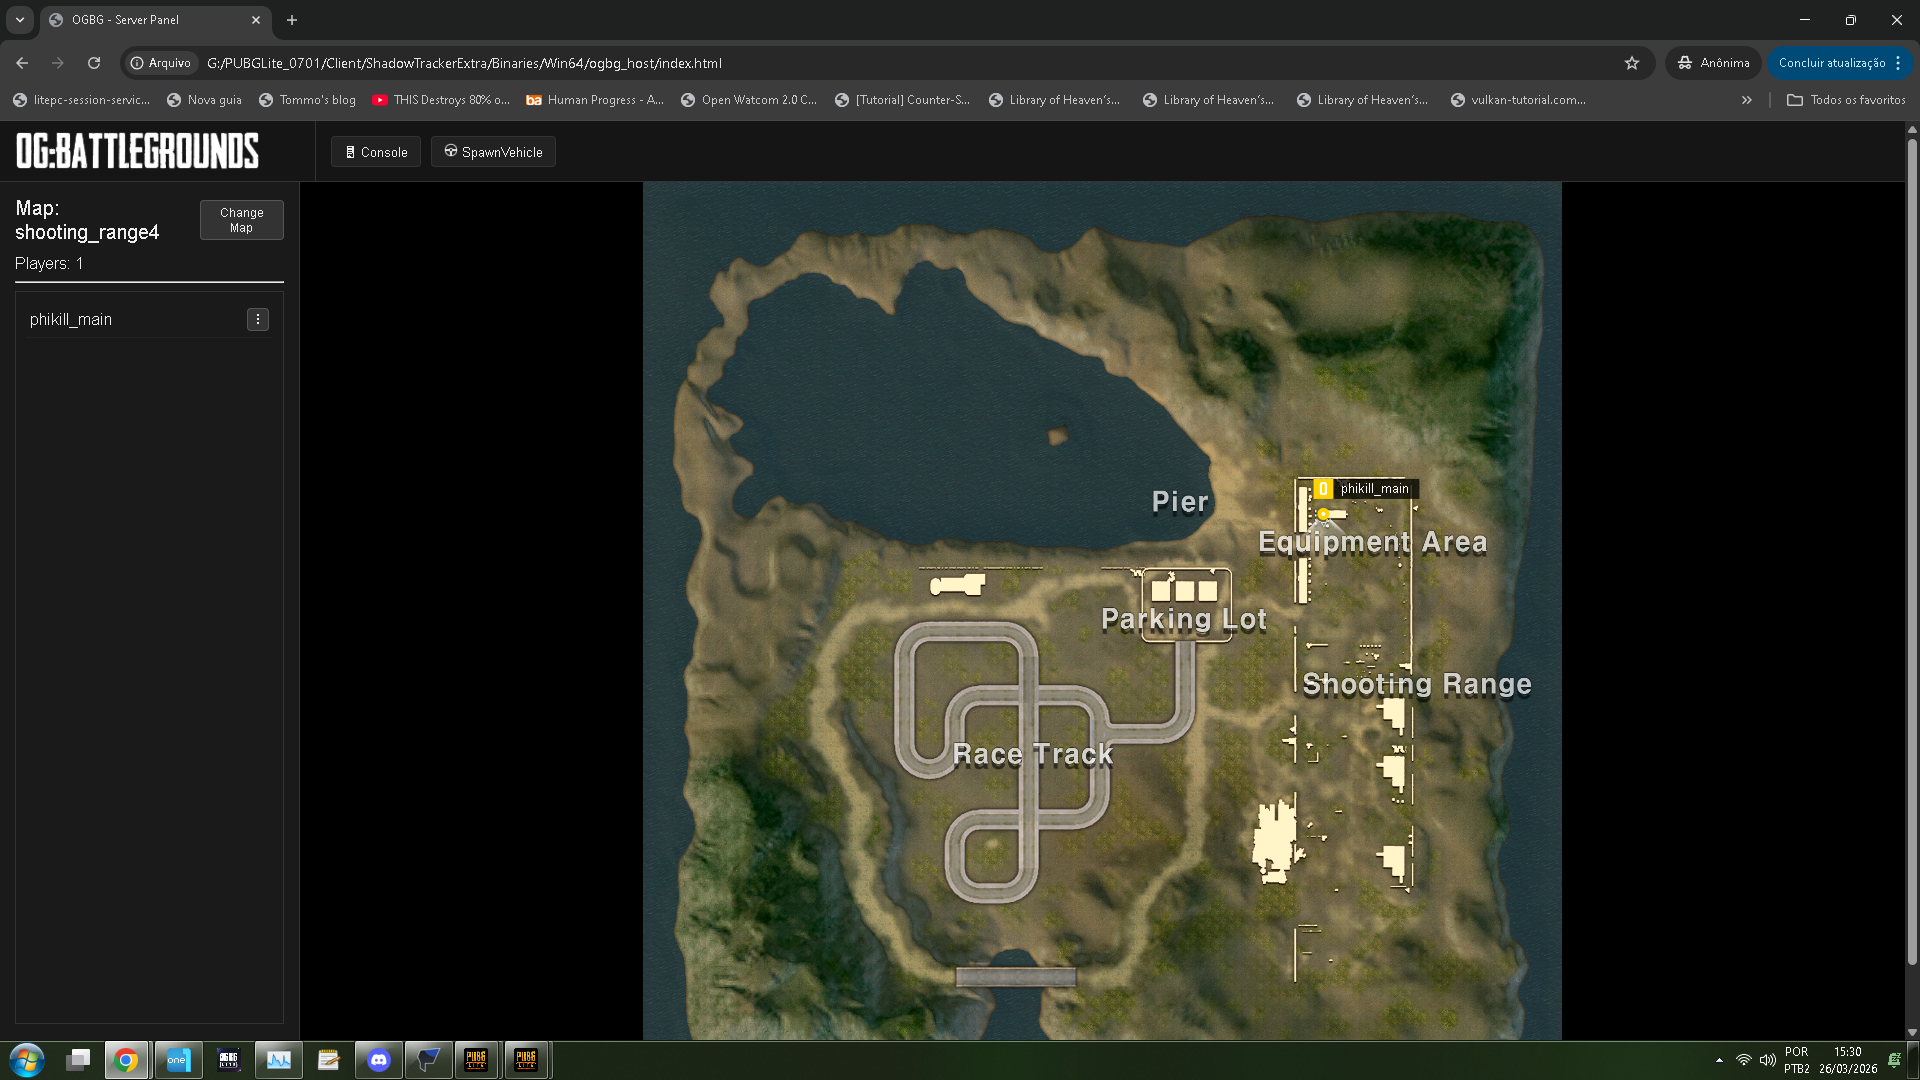Image resolution: width=1920 pixels, height=1080 pixels.
Task: Open THIS Destroys 80% YouTube bookmark
Action: [441, 100]
